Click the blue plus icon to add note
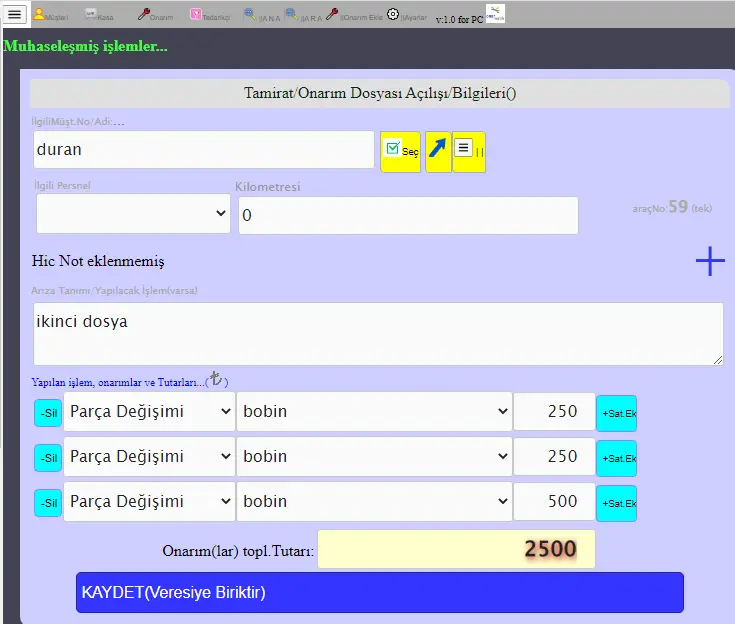The height and width of the screenshot is (624, 735). point(710,261)
